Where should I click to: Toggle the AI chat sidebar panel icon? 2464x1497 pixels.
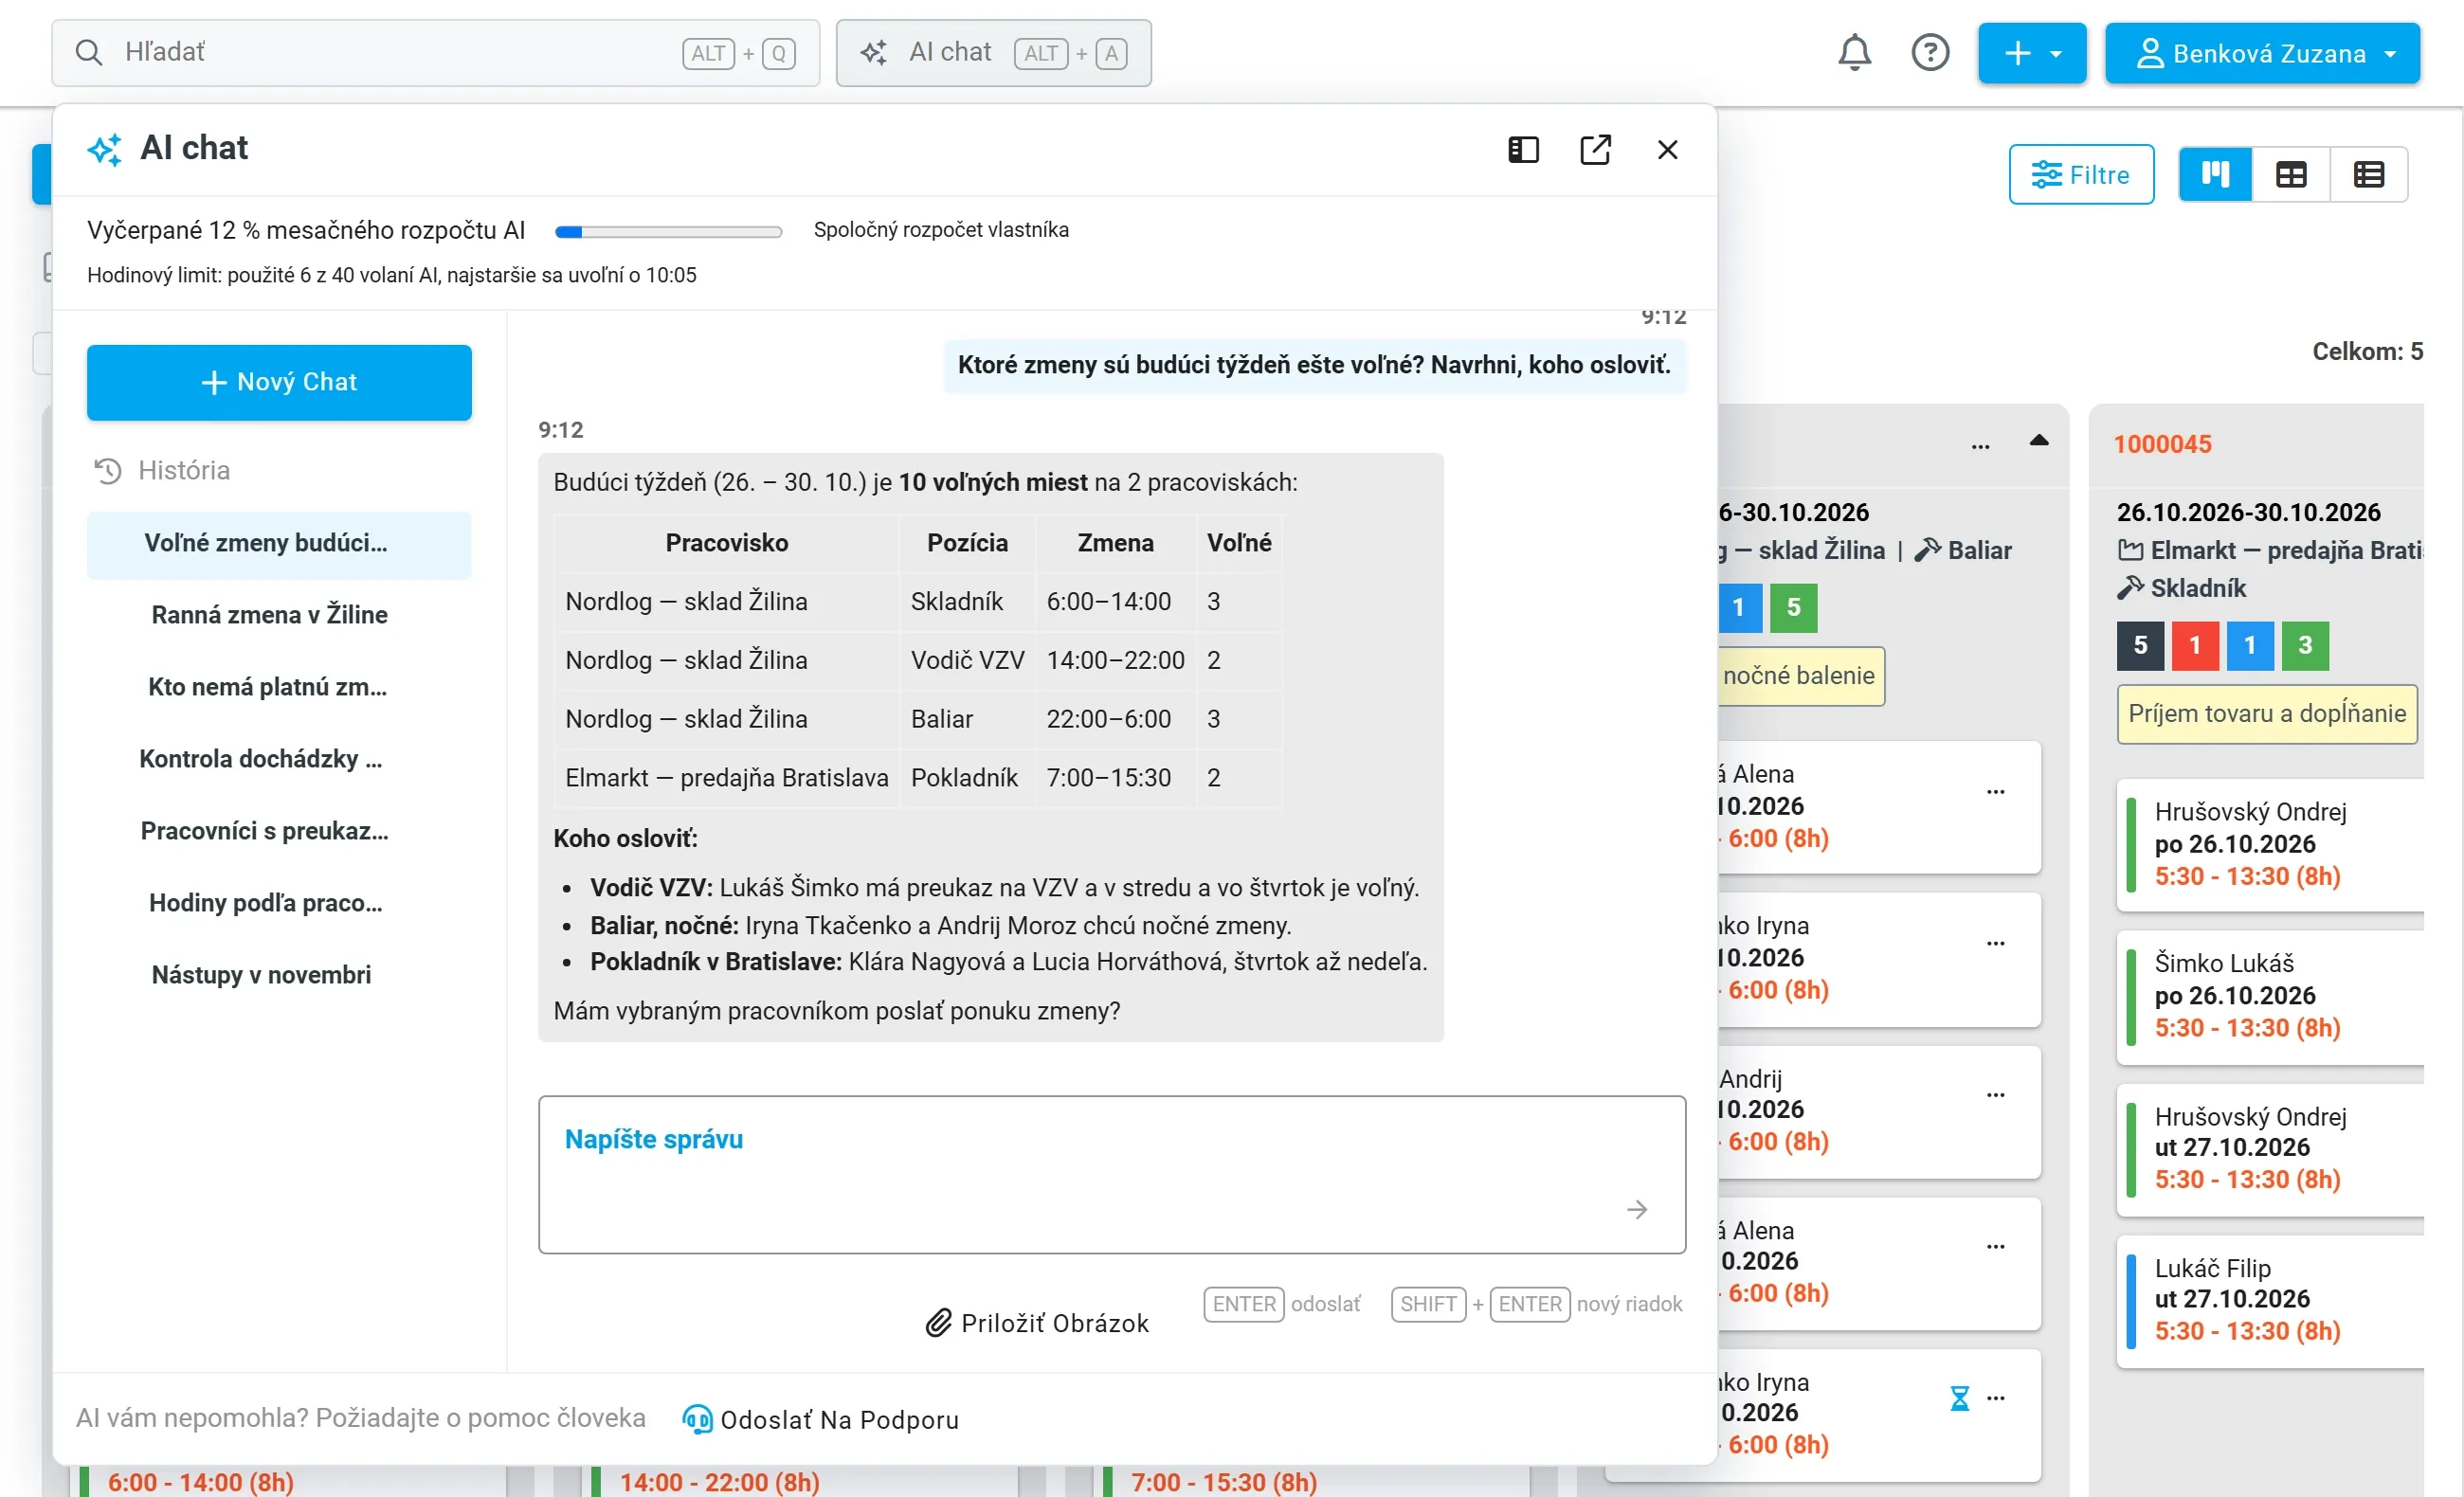(1522, 150)
